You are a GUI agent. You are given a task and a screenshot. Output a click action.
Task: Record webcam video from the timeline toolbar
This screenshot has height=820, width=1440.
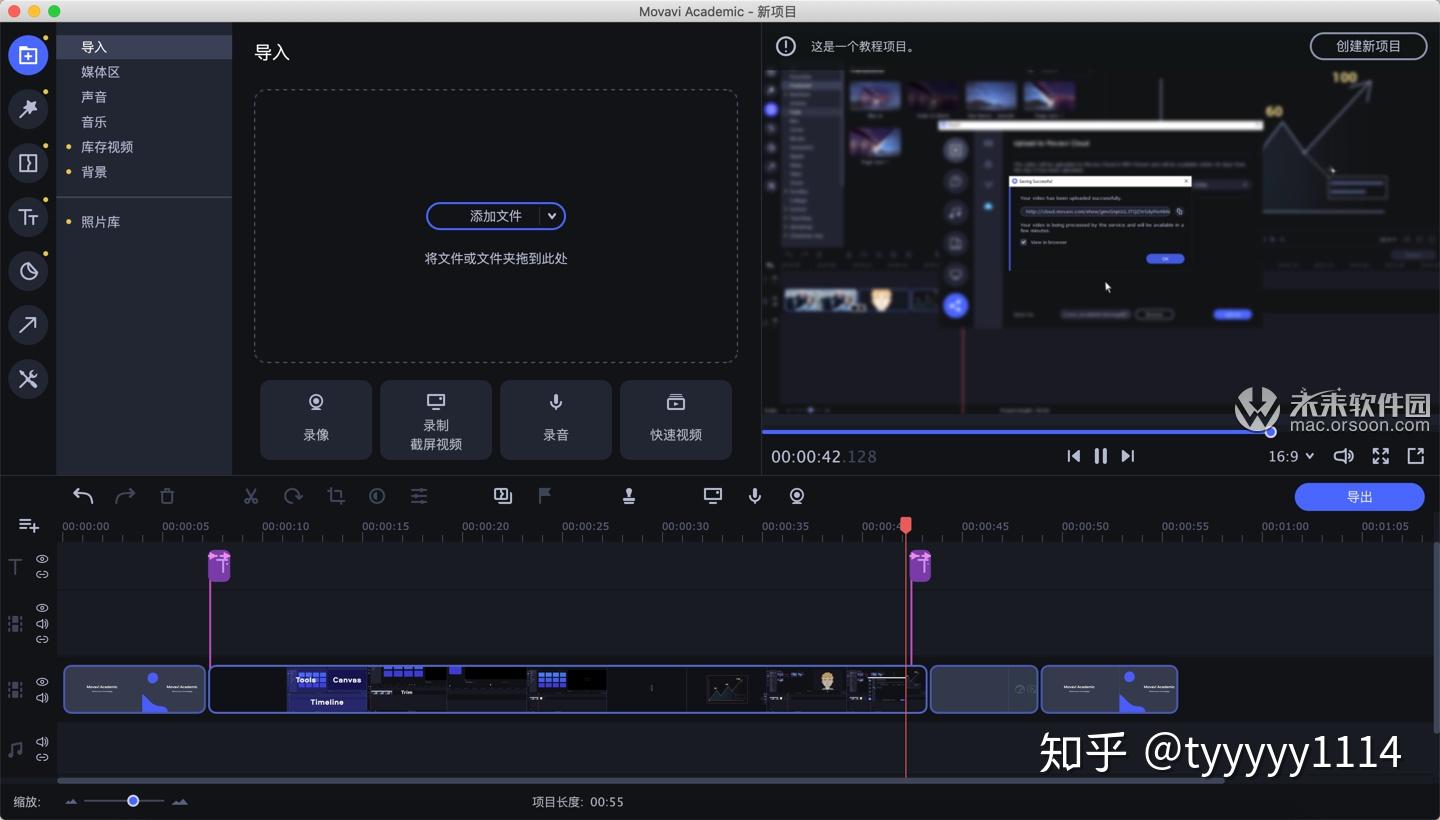click(797, 495)
